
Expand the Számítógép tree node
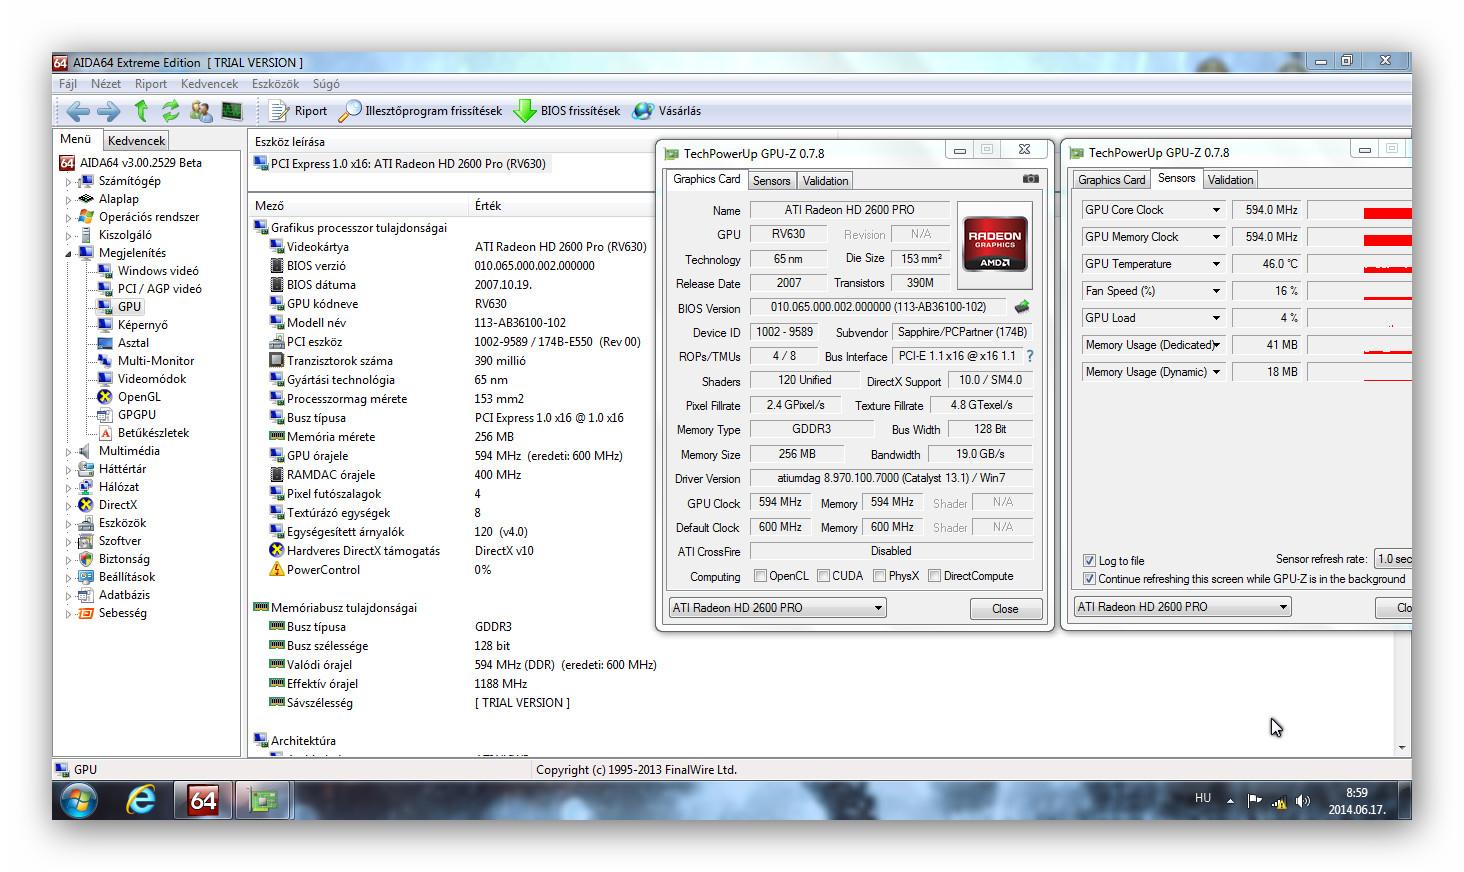click(x=69, y=182)
